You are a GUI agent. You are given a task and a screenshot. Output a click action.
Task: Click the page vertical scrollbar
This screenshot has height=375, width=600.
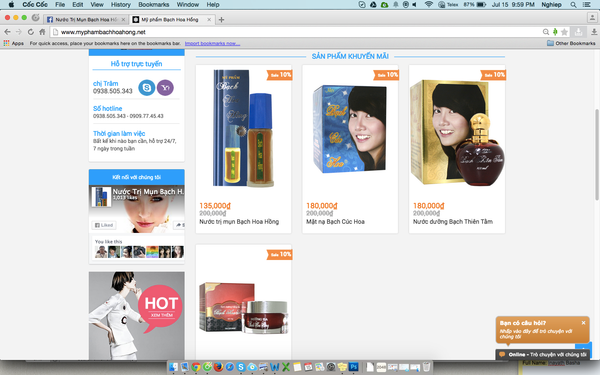[597, 154]
